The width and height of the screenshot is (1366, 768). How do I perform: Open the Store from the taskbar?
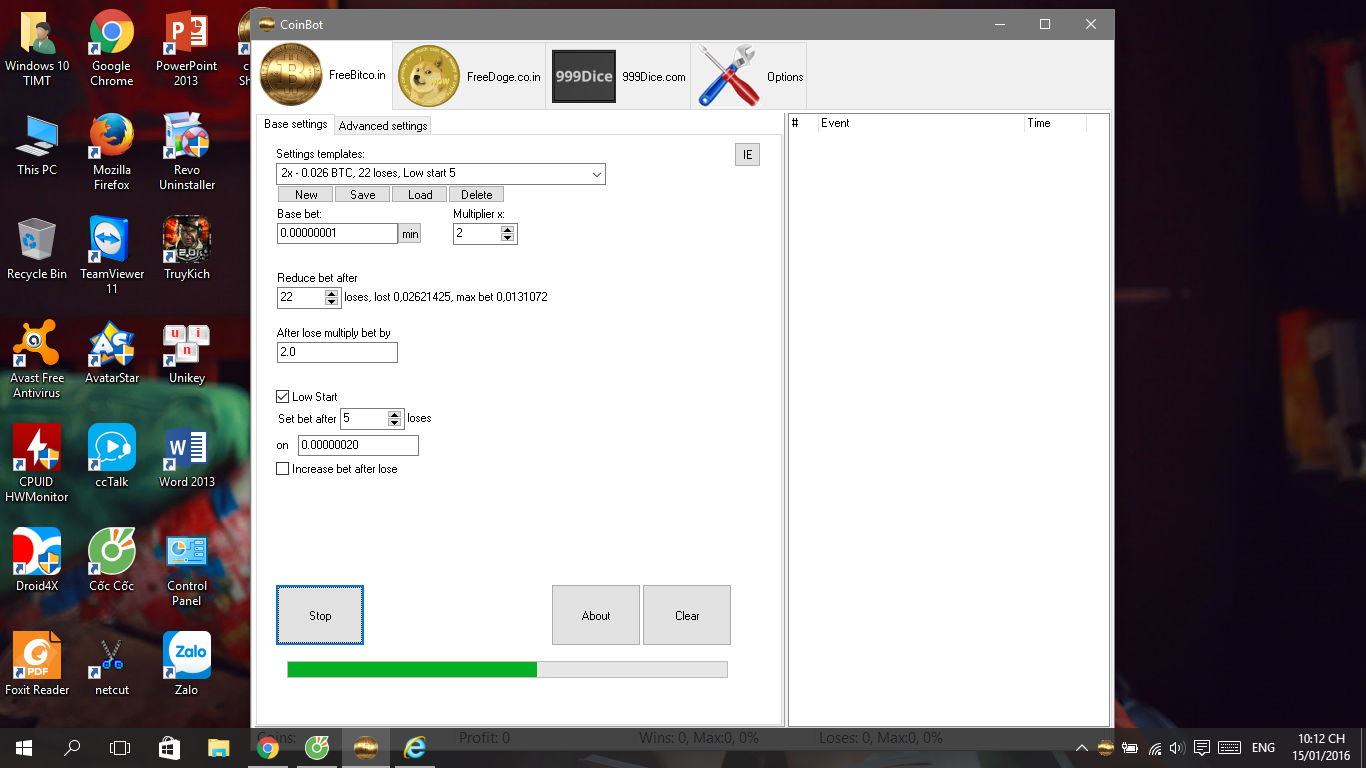tap(169, 748)
